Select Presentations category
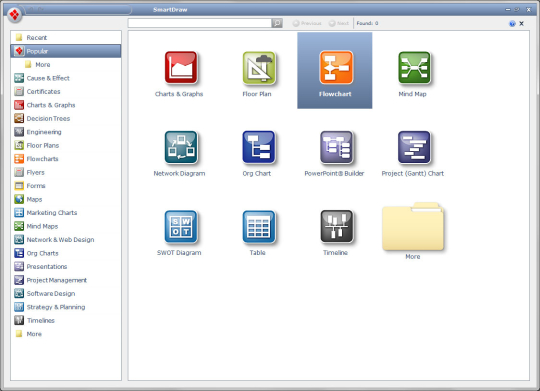Screen dimensions: 540x391 [66, 266]
